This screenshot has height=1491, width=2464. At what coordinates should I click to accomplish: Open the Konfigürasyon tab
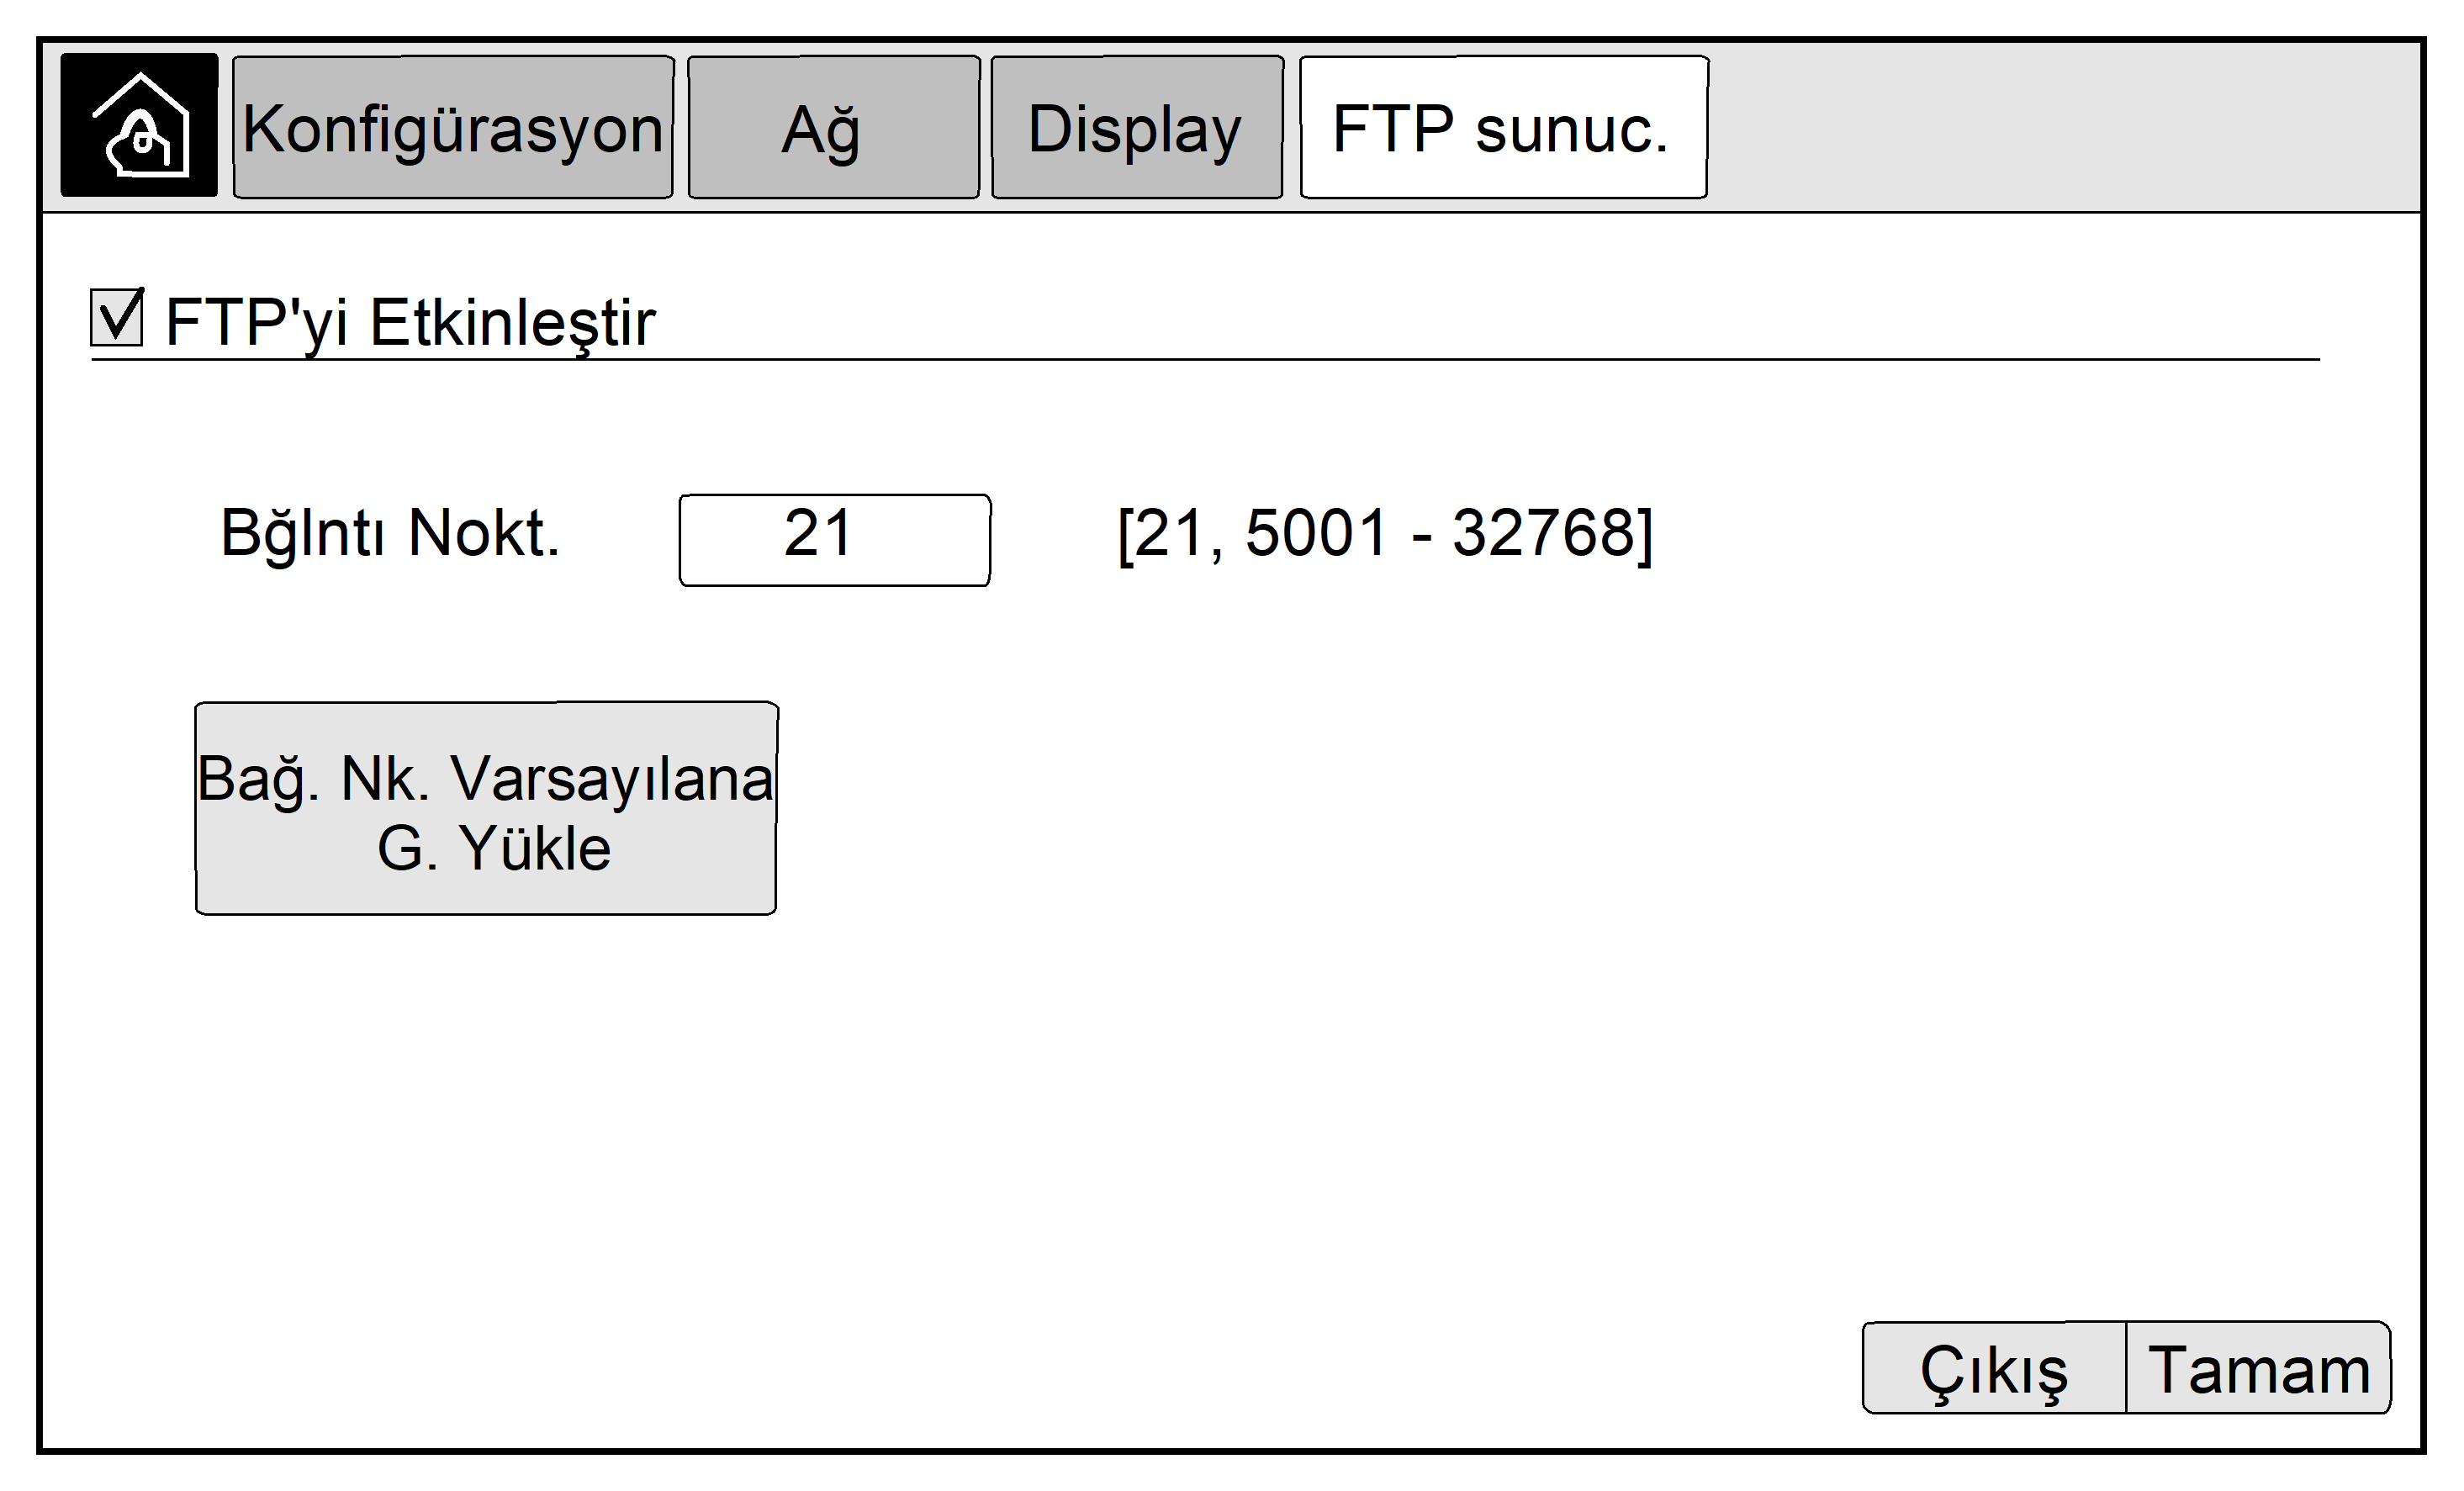(453, 127)
